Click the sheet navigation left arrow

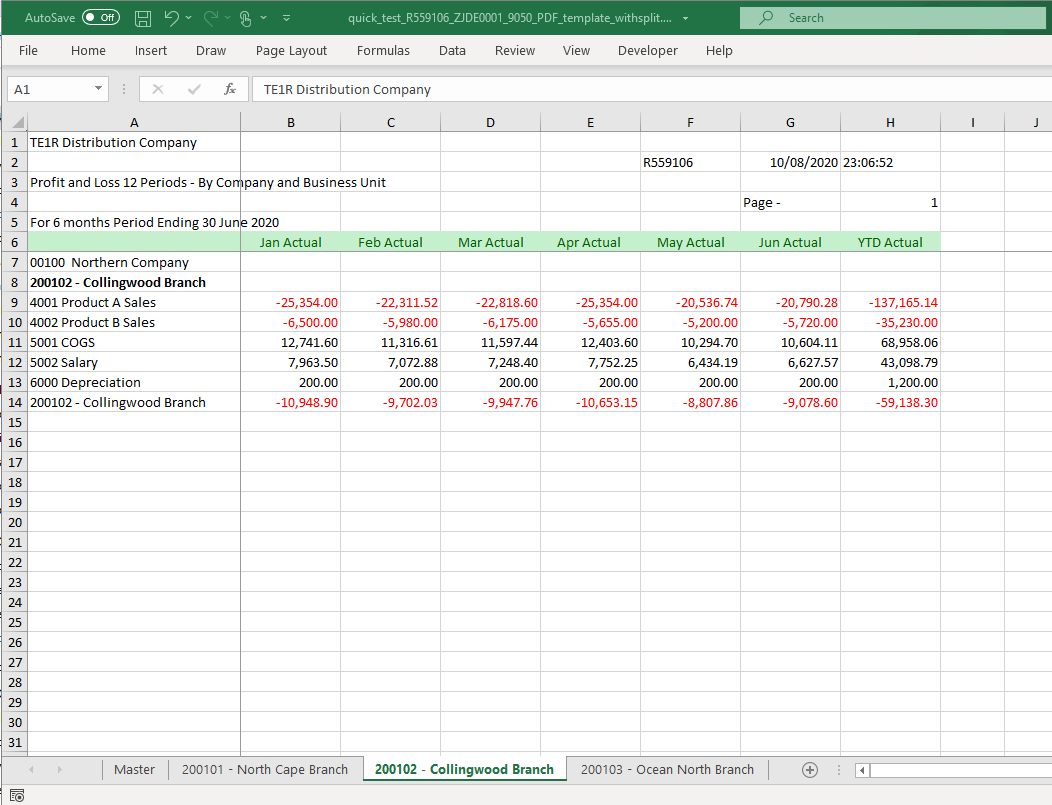30,769
